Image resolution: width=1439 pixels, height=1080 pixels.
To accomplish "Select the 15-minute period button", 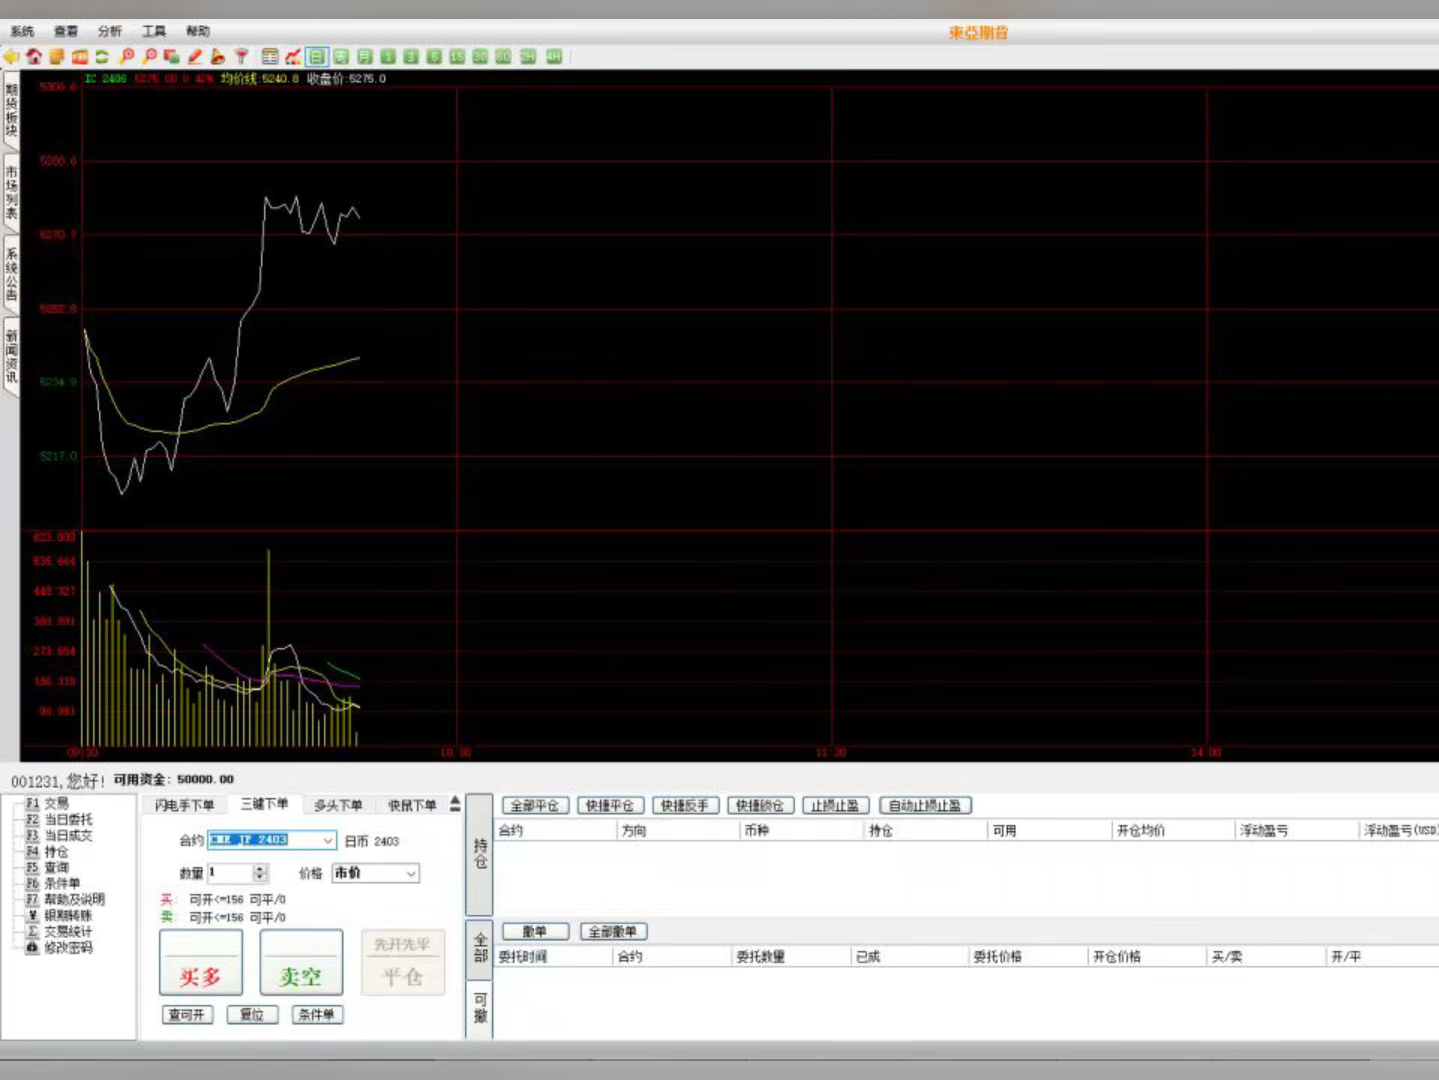I will point(457,57).
